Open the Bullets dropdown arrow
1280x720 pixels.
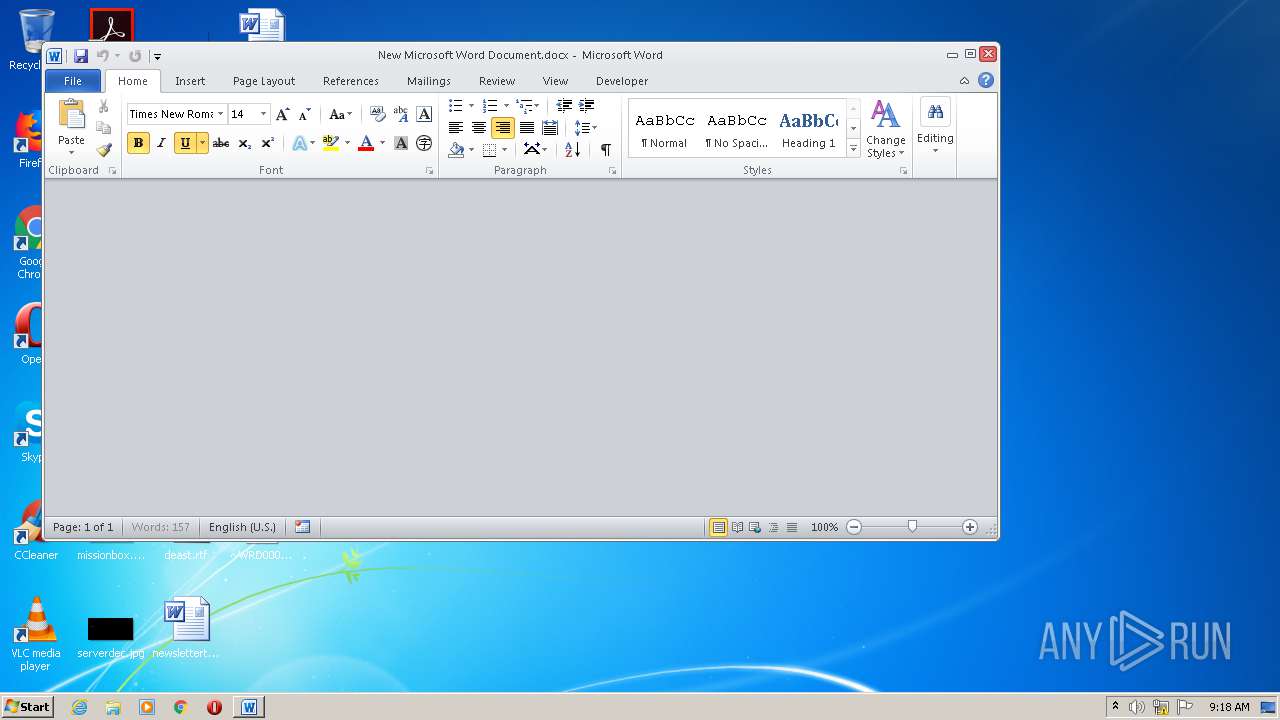tap(471, 106)
